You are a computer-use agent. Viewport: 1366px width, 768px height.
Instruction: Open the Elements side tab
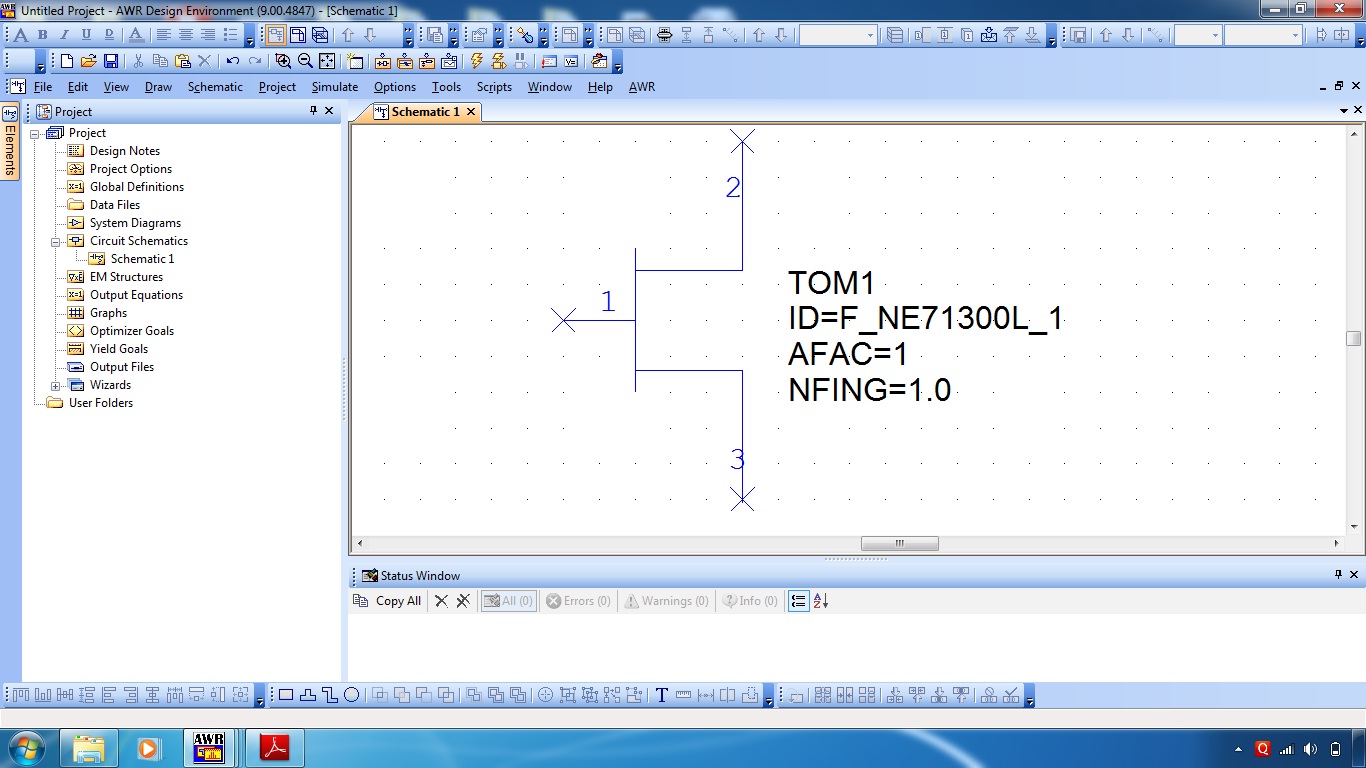pyautogui.click(x=10, y=141)
